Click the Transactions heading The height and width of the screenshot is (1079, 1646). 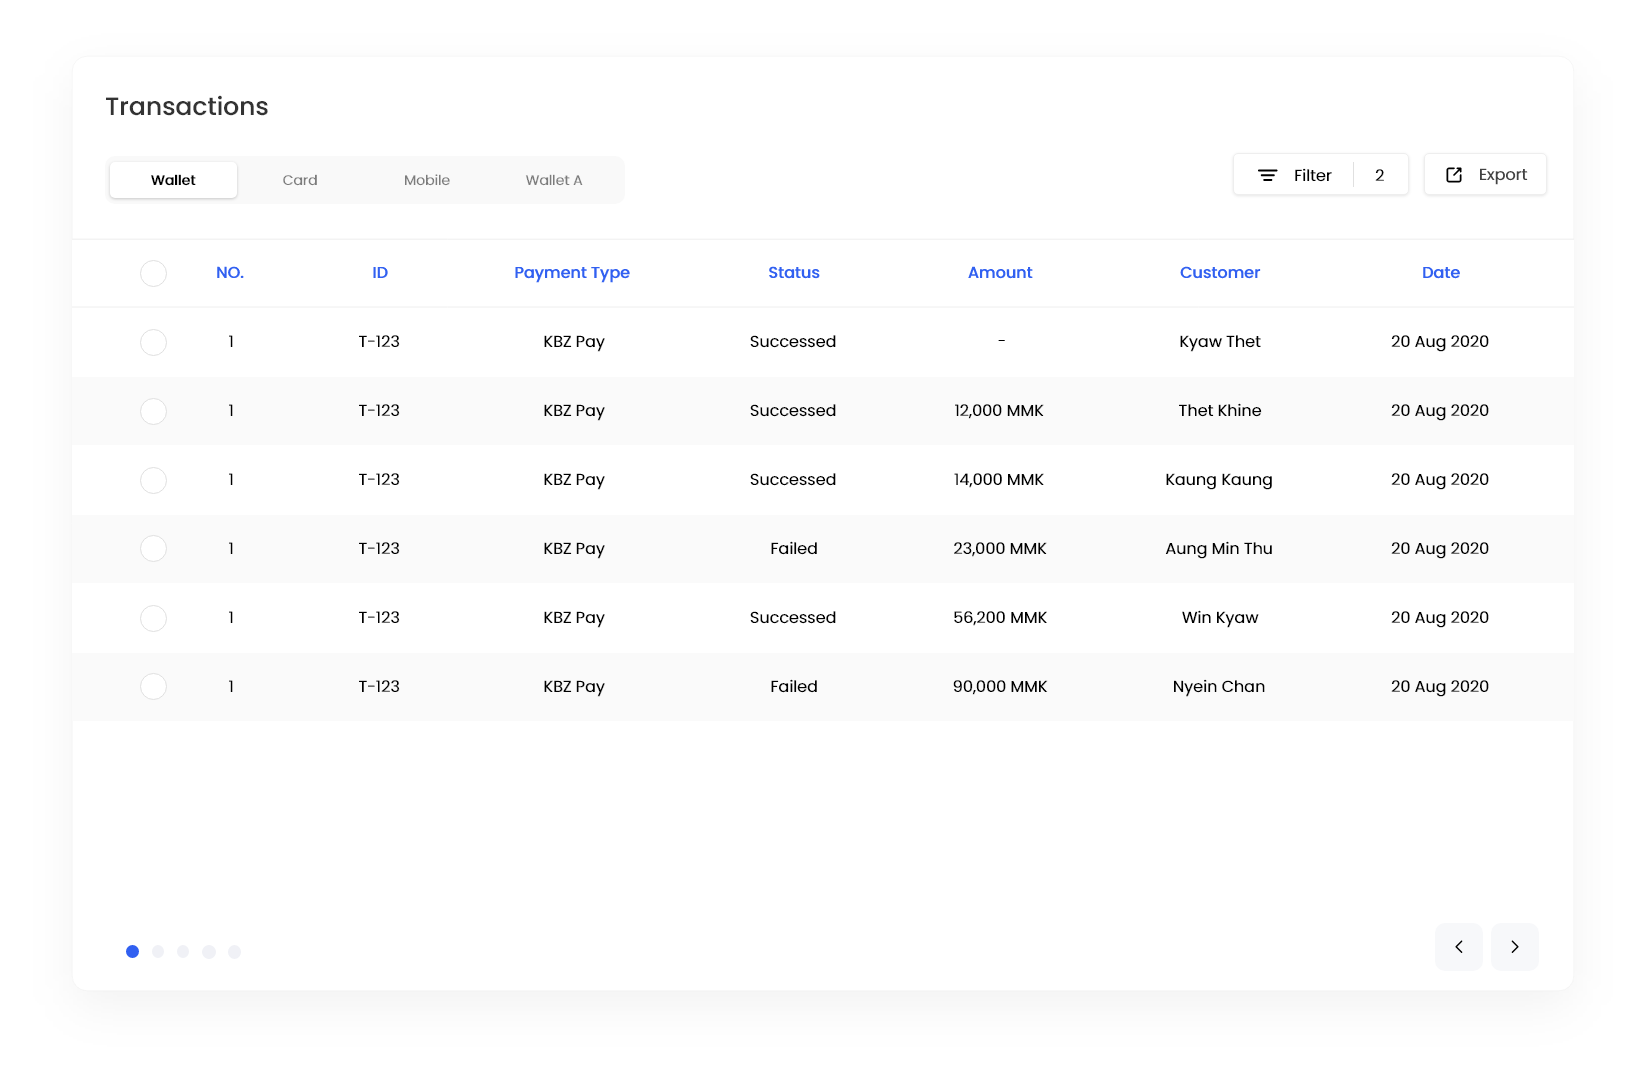187,106
